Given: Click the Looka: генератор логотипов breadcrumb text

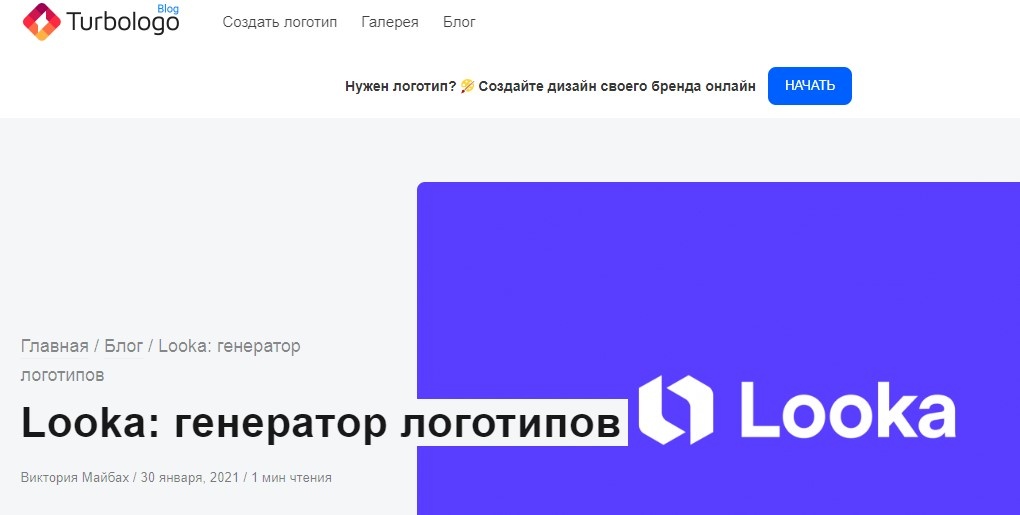Looking at the screenshot, I should pyautogui.click(x=161, y=360).
